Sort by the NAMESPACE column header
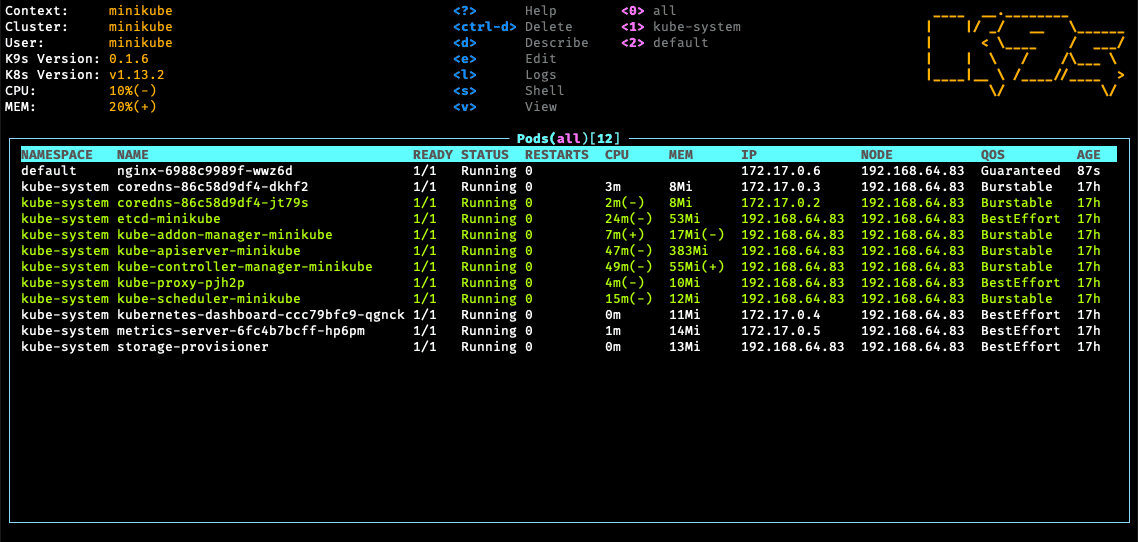Screen dimensions: 1138x542 tap(57, 155)
